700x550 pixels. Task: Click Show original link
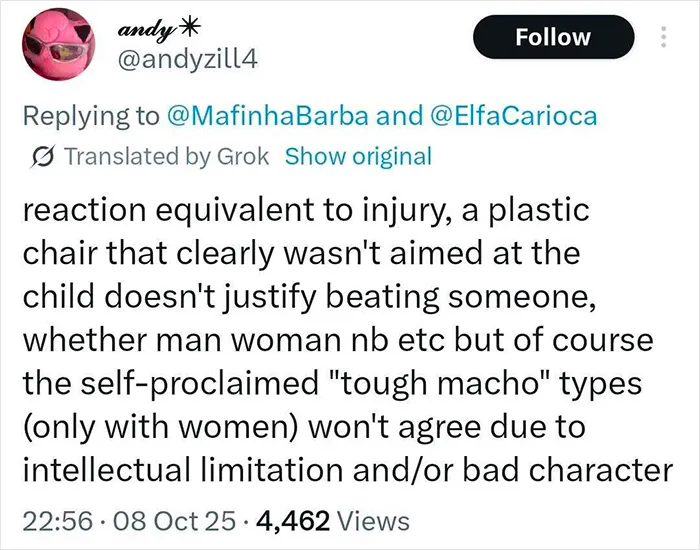[x=358, y=156]
